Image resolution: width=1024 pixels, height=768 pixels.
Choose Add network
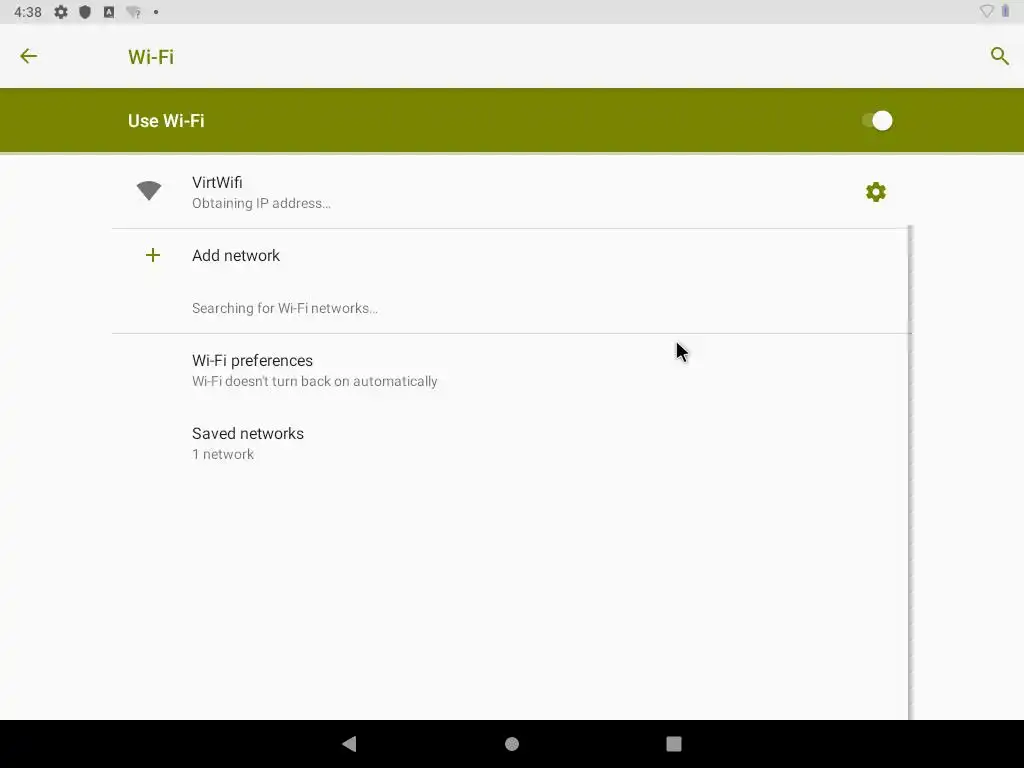(511, 255)
